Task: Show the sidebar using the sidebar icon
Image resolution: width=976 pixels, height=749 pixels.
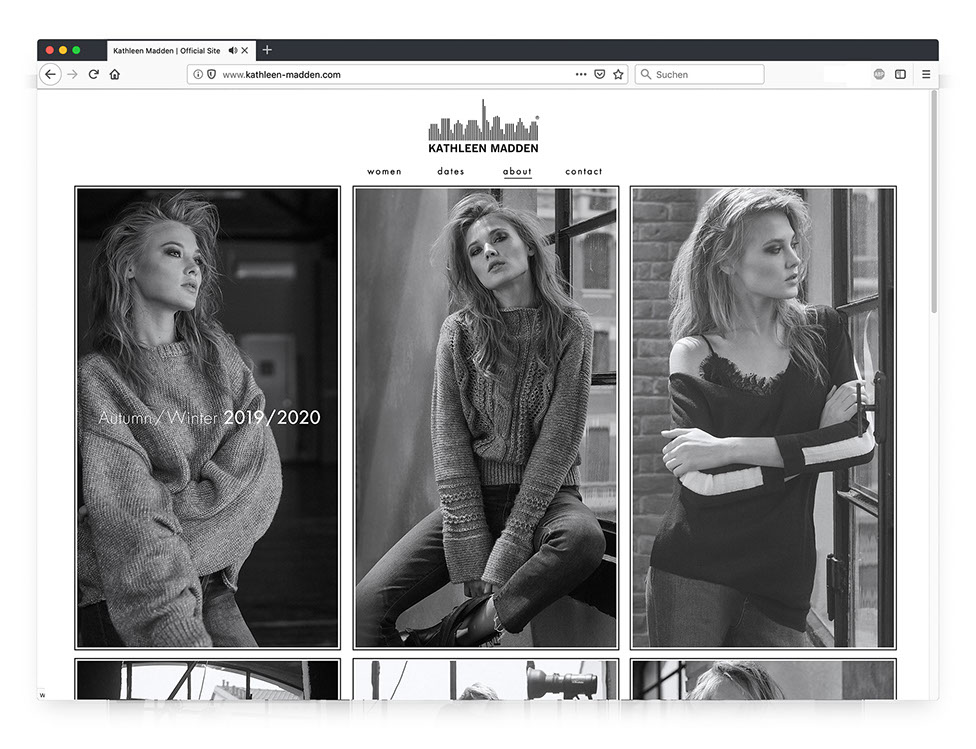Action: point(900,75)
